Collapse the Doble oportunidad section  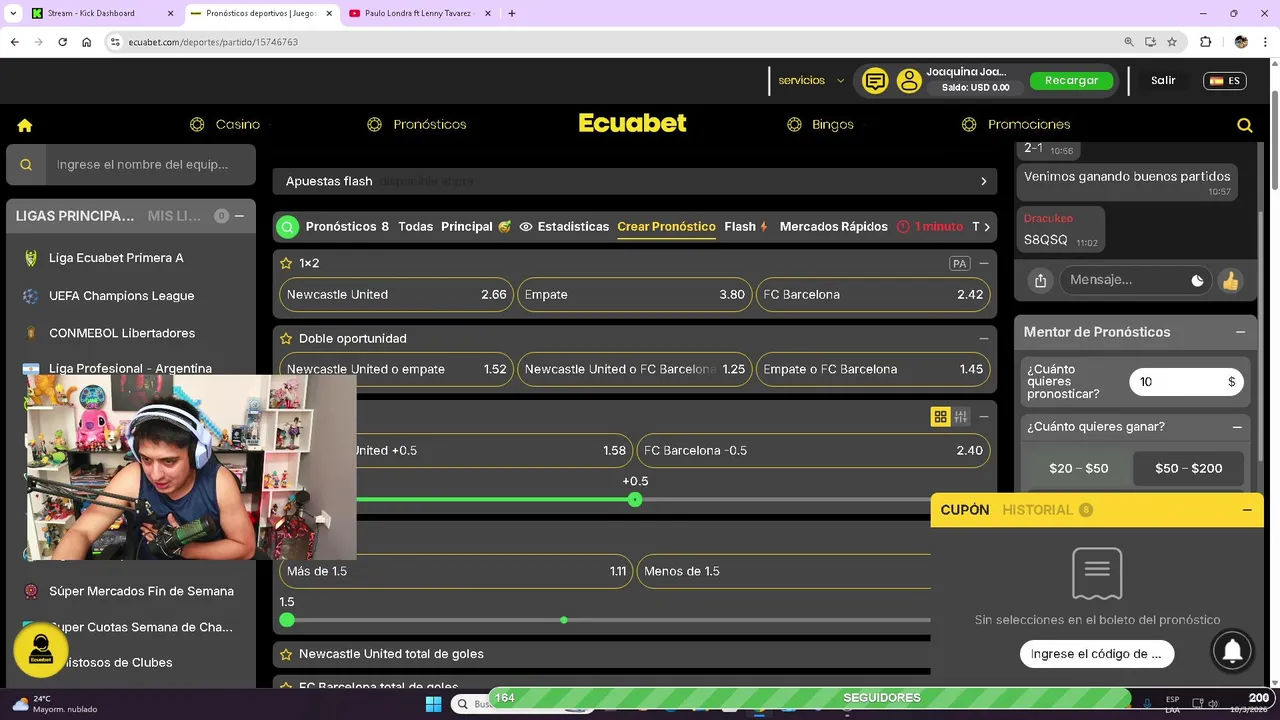click(984, 338)
